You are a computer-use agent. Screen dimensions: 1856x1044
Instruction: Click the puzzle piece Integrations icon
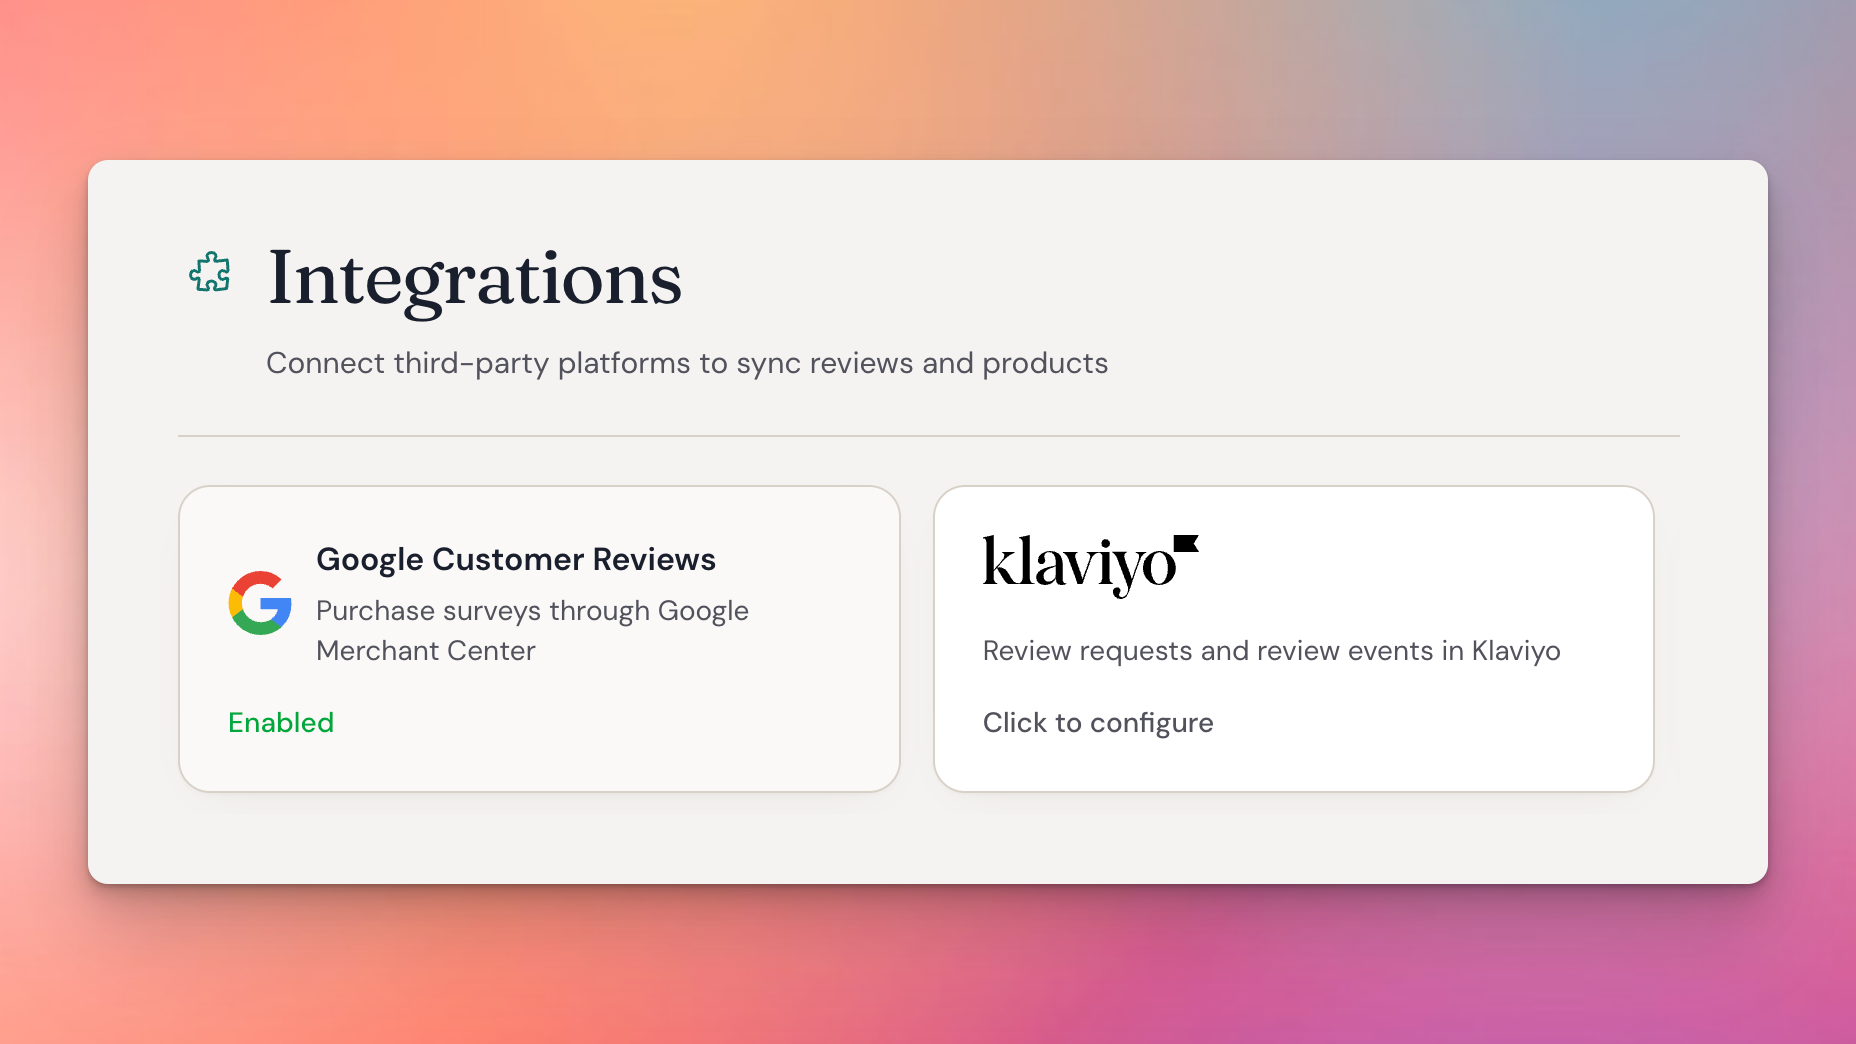(x=210, y=272)
